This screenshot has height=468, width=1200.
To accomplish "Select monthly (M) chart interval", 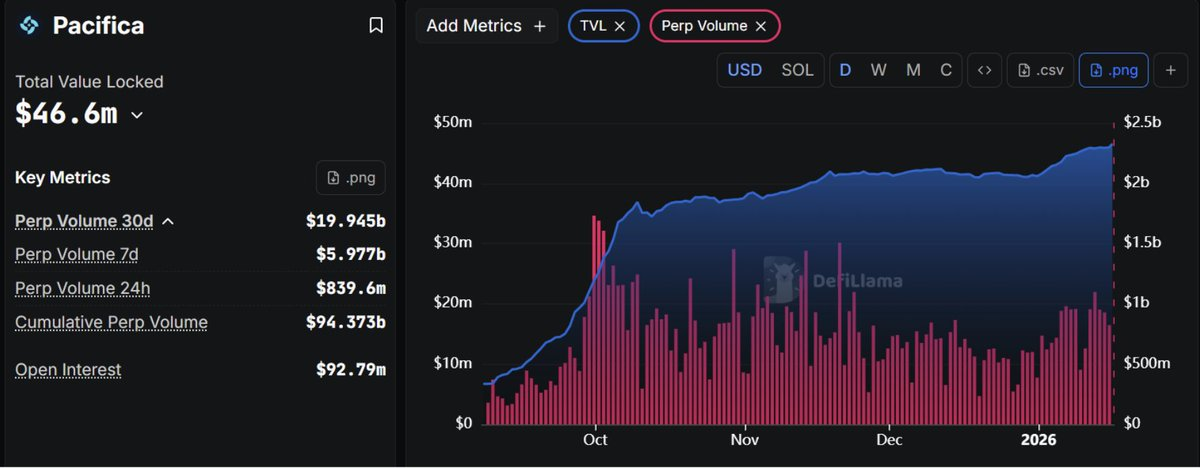I will click(x=913, y=70).
